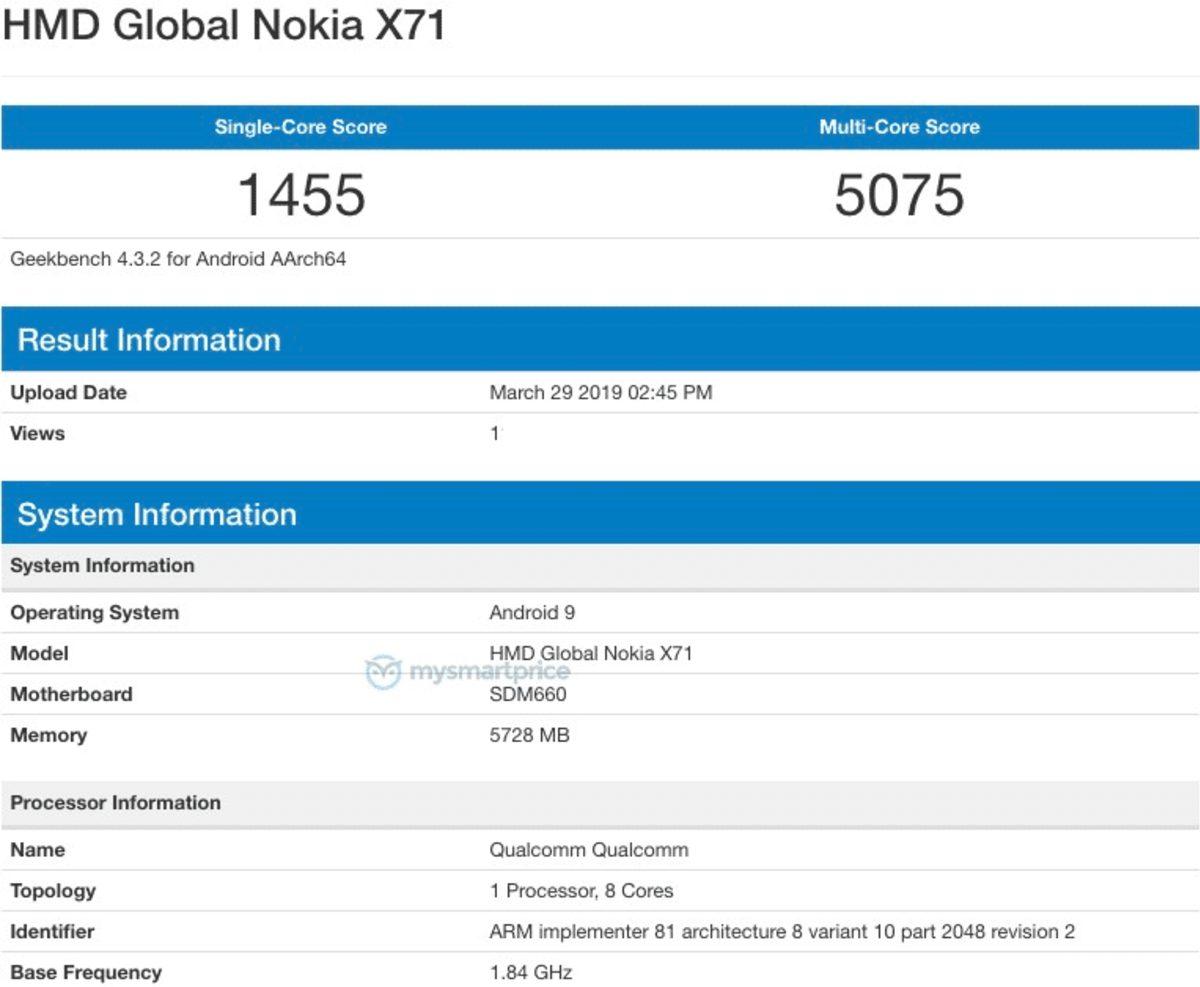The height and width of the screenshot is (987, 1200).
Task: Click the owl icon in the watermark
Action: (x=382, y=670)
